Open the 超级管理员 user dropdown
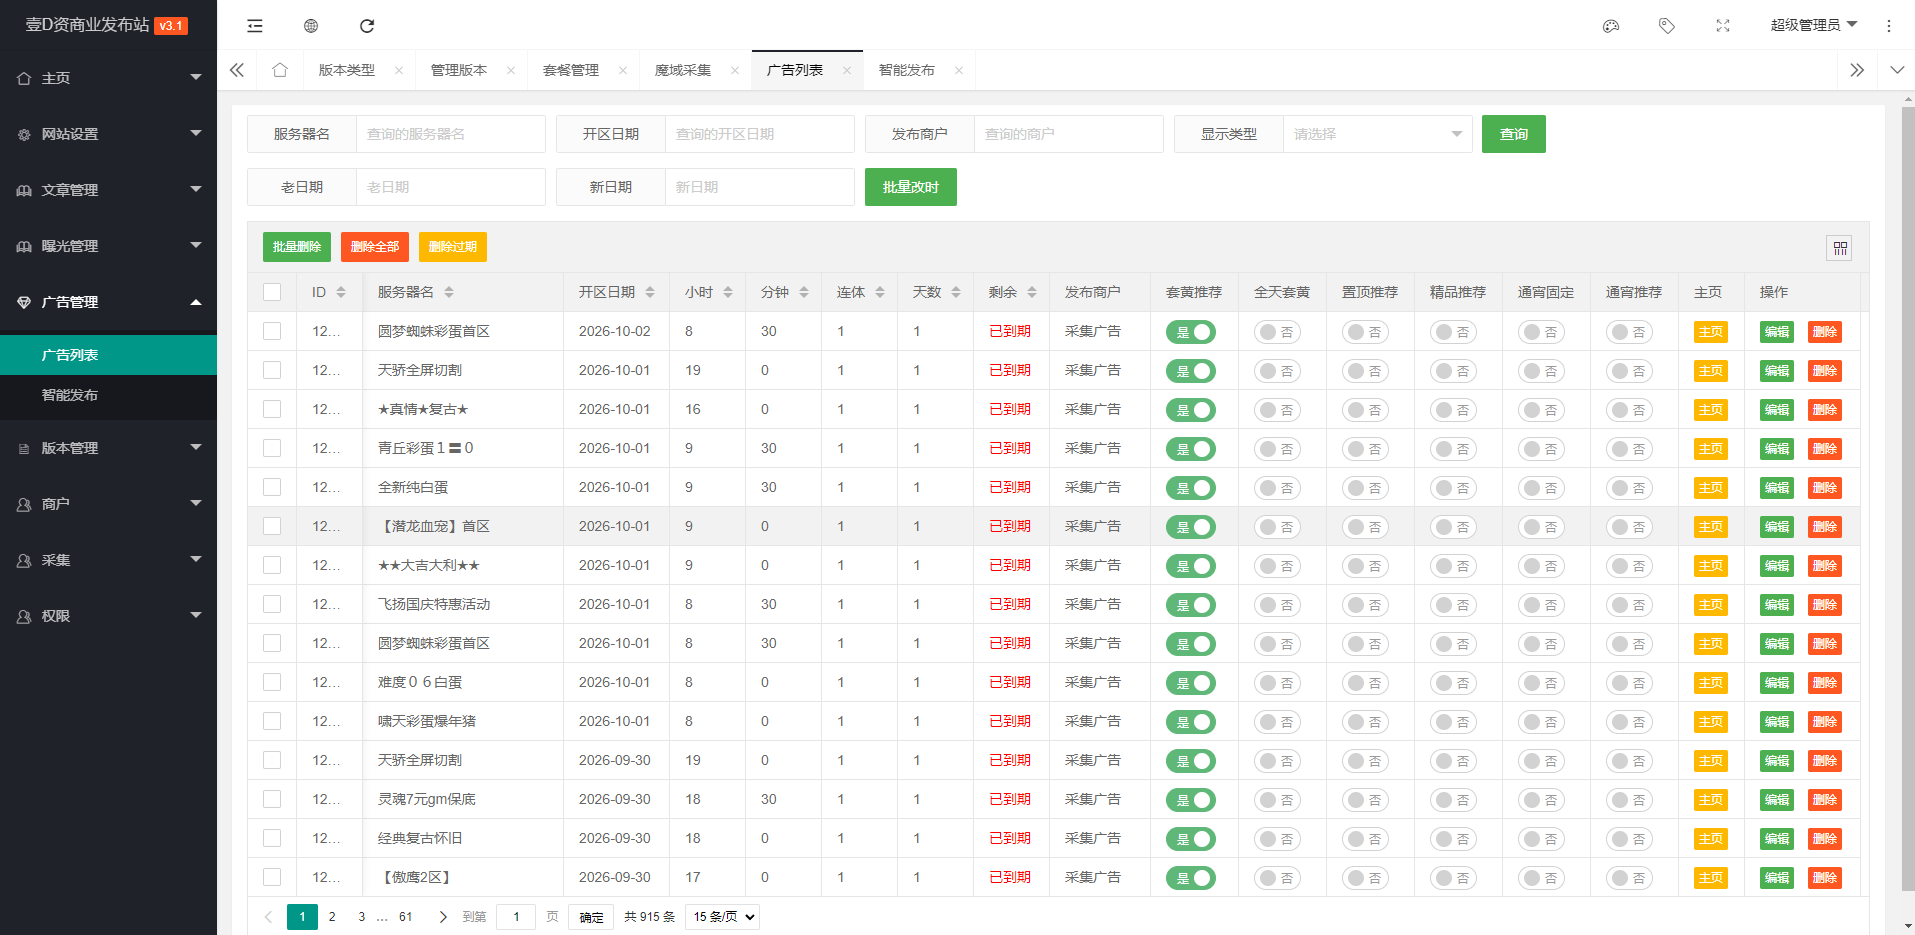Image resolution: width=1915 pixels, height=935 pixels. 1813,25
